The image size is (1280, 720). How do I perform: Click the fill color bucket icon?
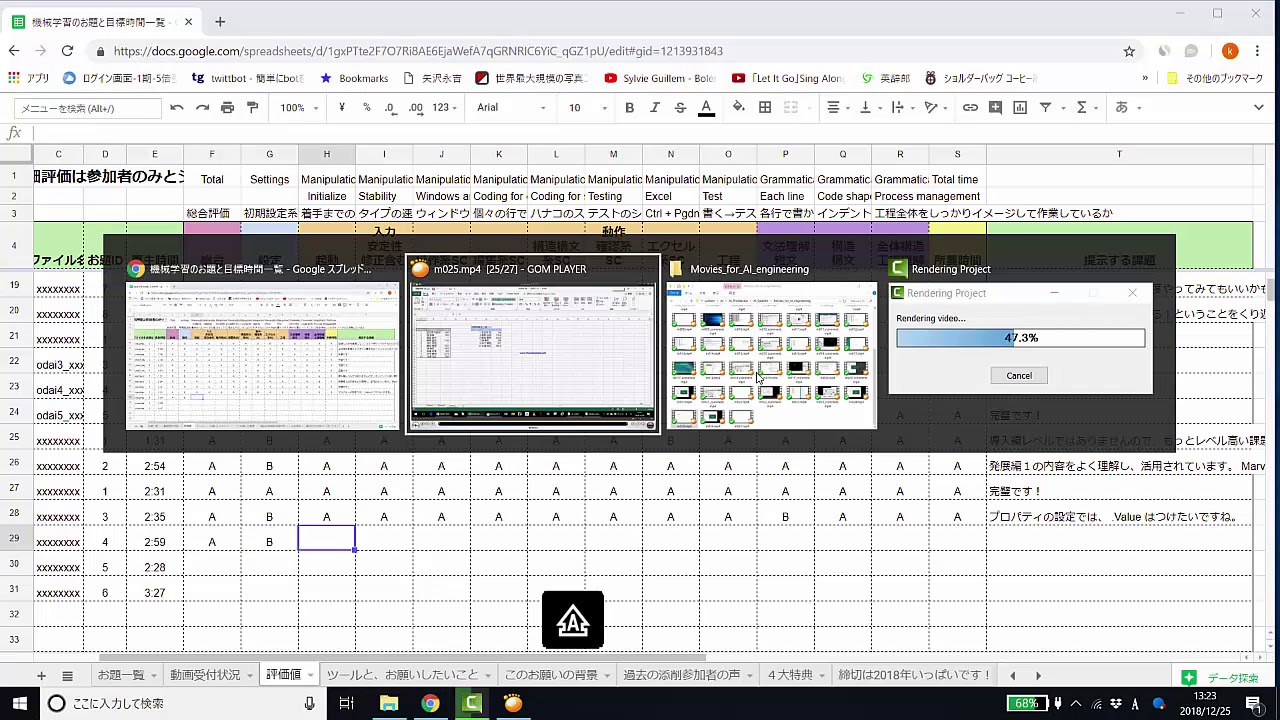click(738, 108)
